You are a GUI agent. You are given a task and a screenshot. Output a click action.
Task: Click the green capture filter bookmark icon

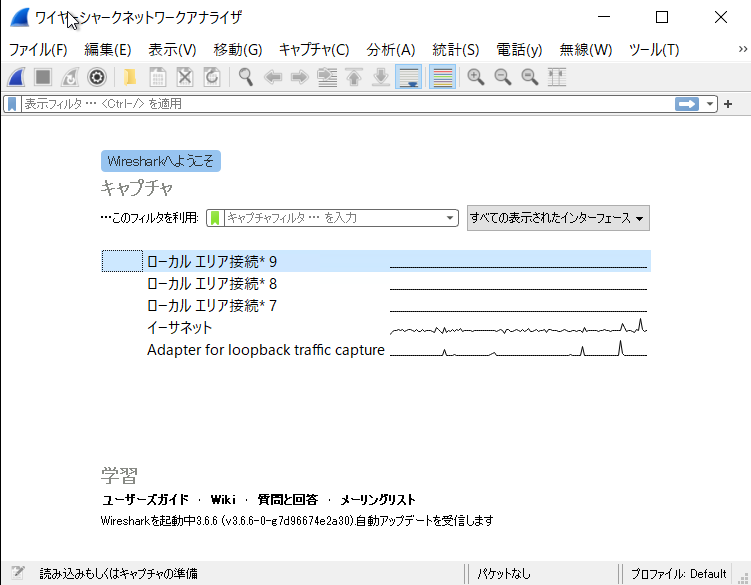(x=215, y=218)
